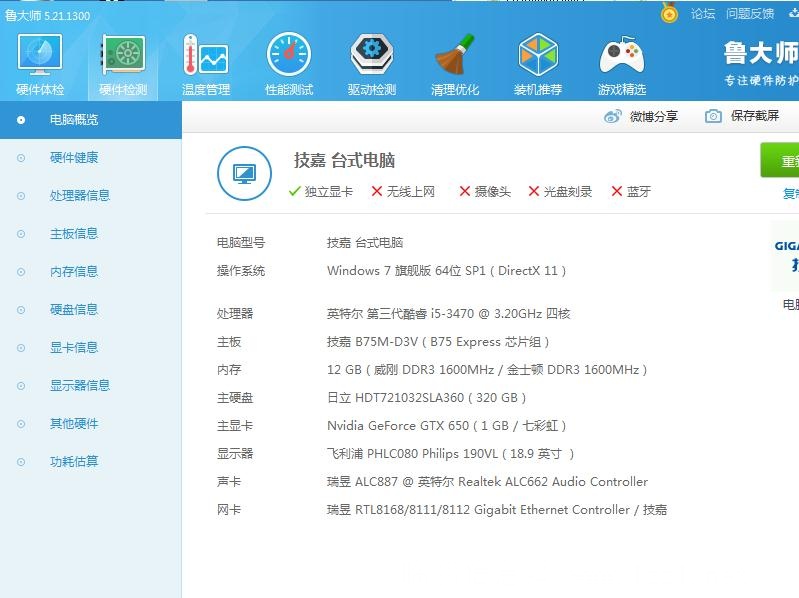Click 蓝牙 red X mark
This screenshot has width=799, height=598.
pos(617,192)
